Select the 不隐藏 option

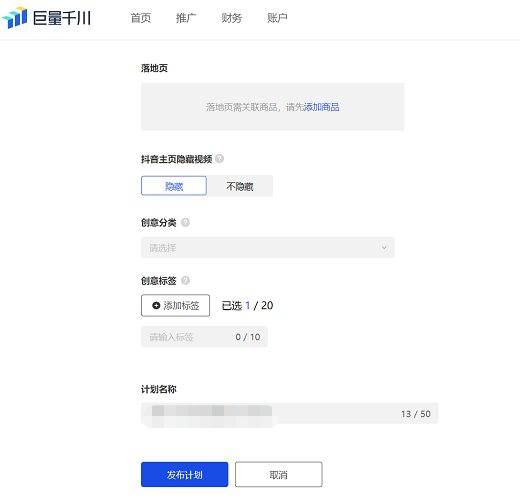click(x=240, y=186)
